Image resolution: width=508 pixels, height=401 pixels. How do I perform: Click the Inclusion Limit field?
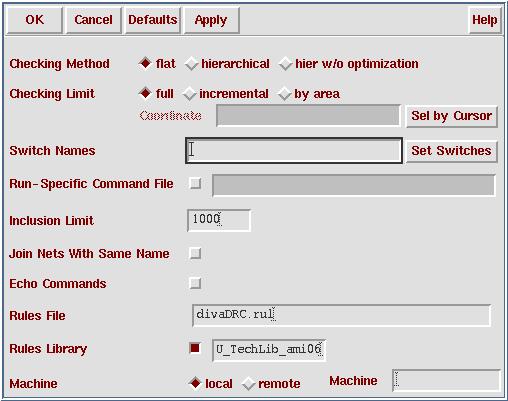point(219,220)
